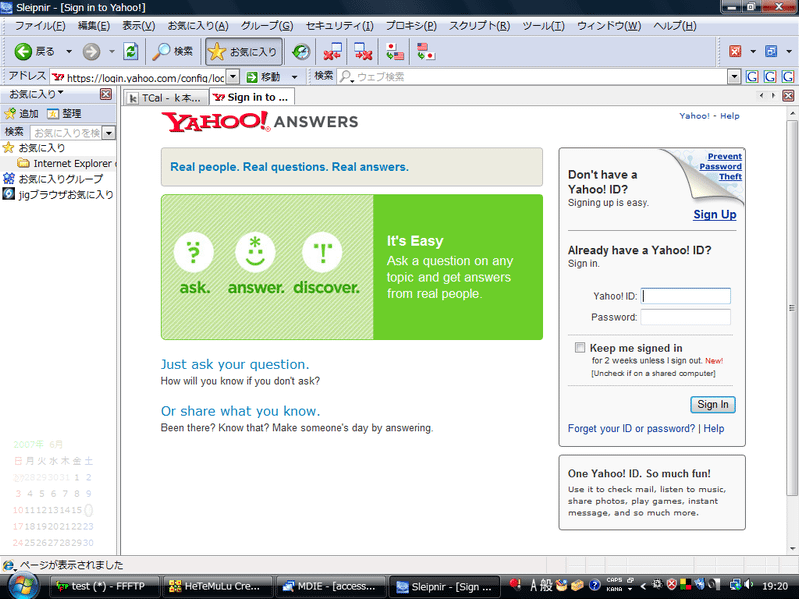Open the ファイル(F) menu
Image resolution: width=799 pixels, height=599 pixels.
click(x=40, y=25)
